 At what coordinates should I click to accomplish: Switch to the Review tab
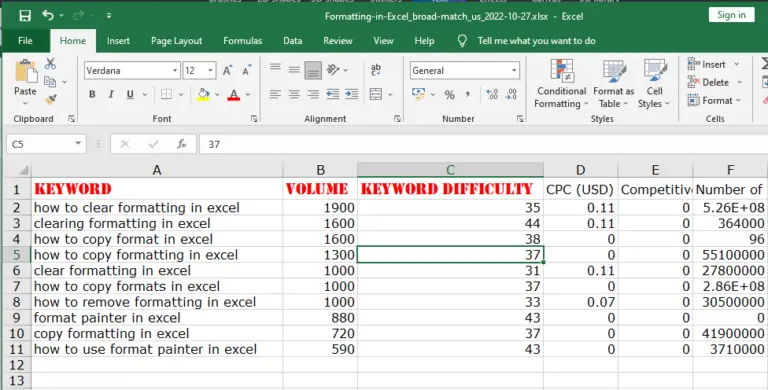[x=337, y=41]
